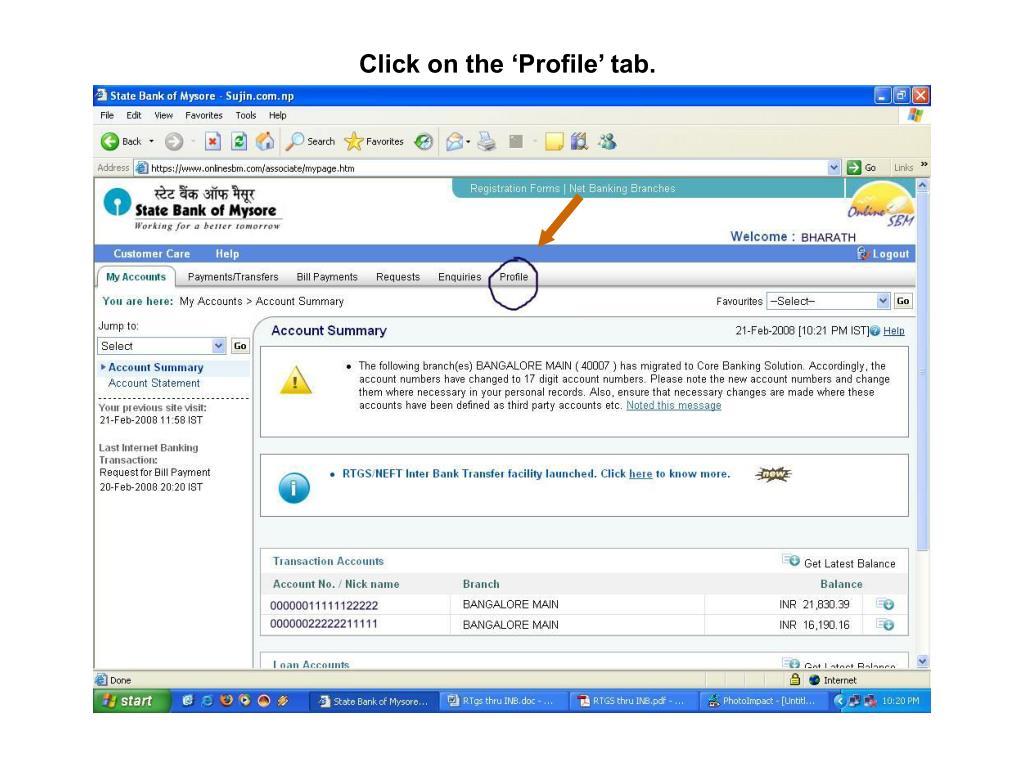Screen dimensions: 1024x768
Task: Click the browser Back arrow button
Action: (x=110, y=142)
